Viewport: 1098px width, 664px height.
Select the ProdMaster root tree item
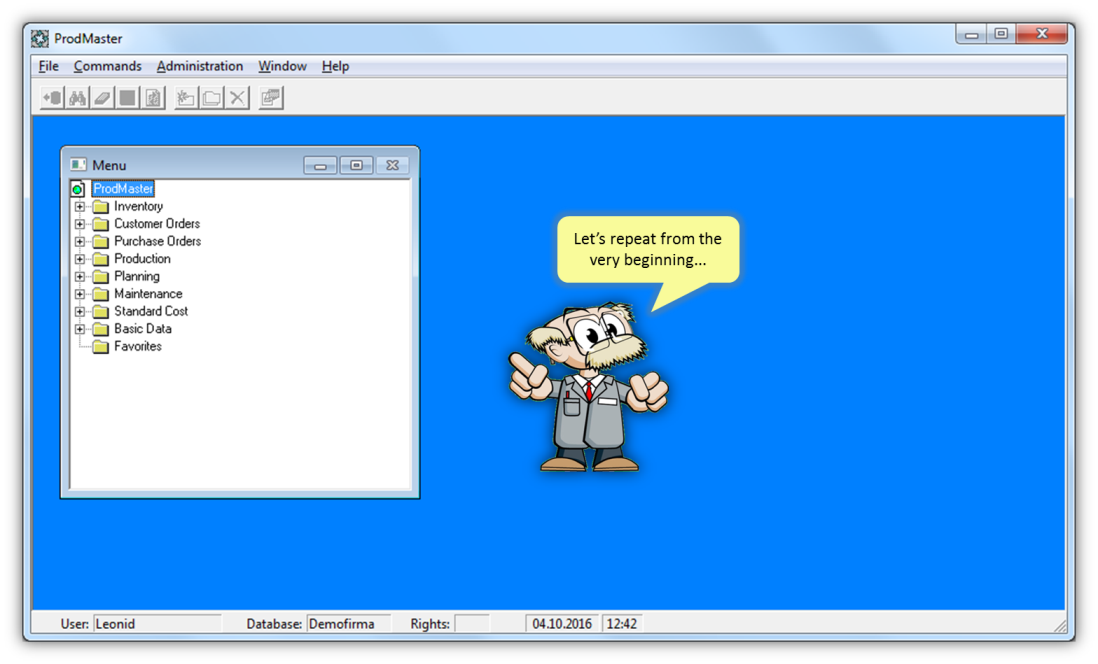pyautogui.click(x=123, y=189)
